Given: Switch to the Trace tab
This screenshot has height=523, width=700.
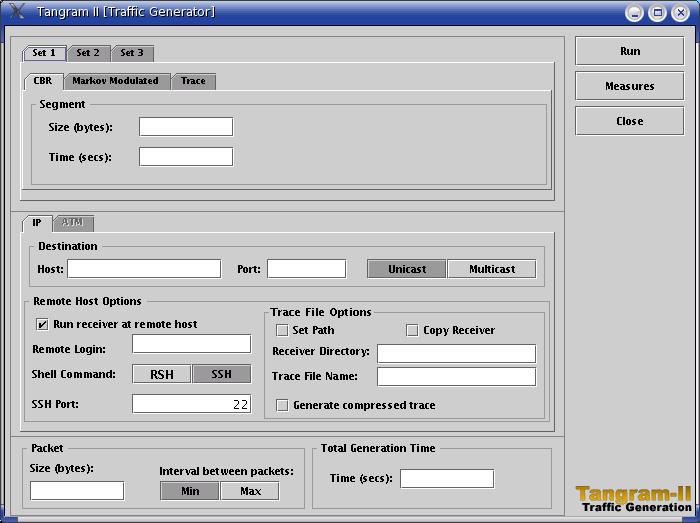Looking at the screenshot, I should (x=193, y=81).
